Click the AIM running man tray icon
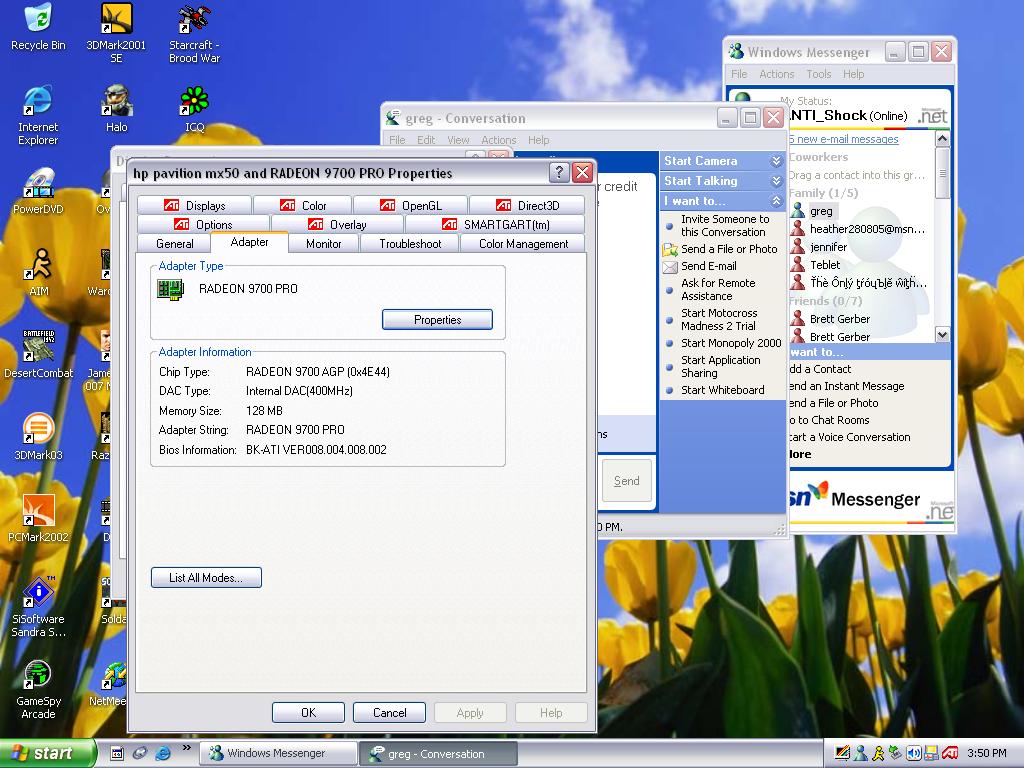1024x768 pixels. pyautogui.click(x=878, y=753)
